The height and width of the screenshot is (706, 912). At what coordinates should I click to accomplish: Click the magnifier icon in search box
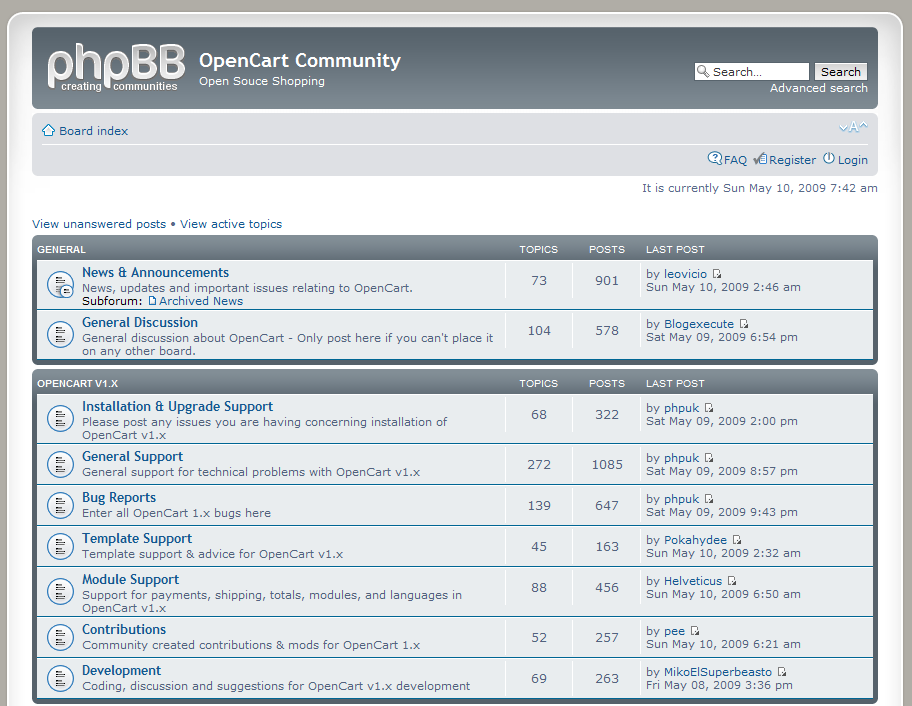pos(703,71)
